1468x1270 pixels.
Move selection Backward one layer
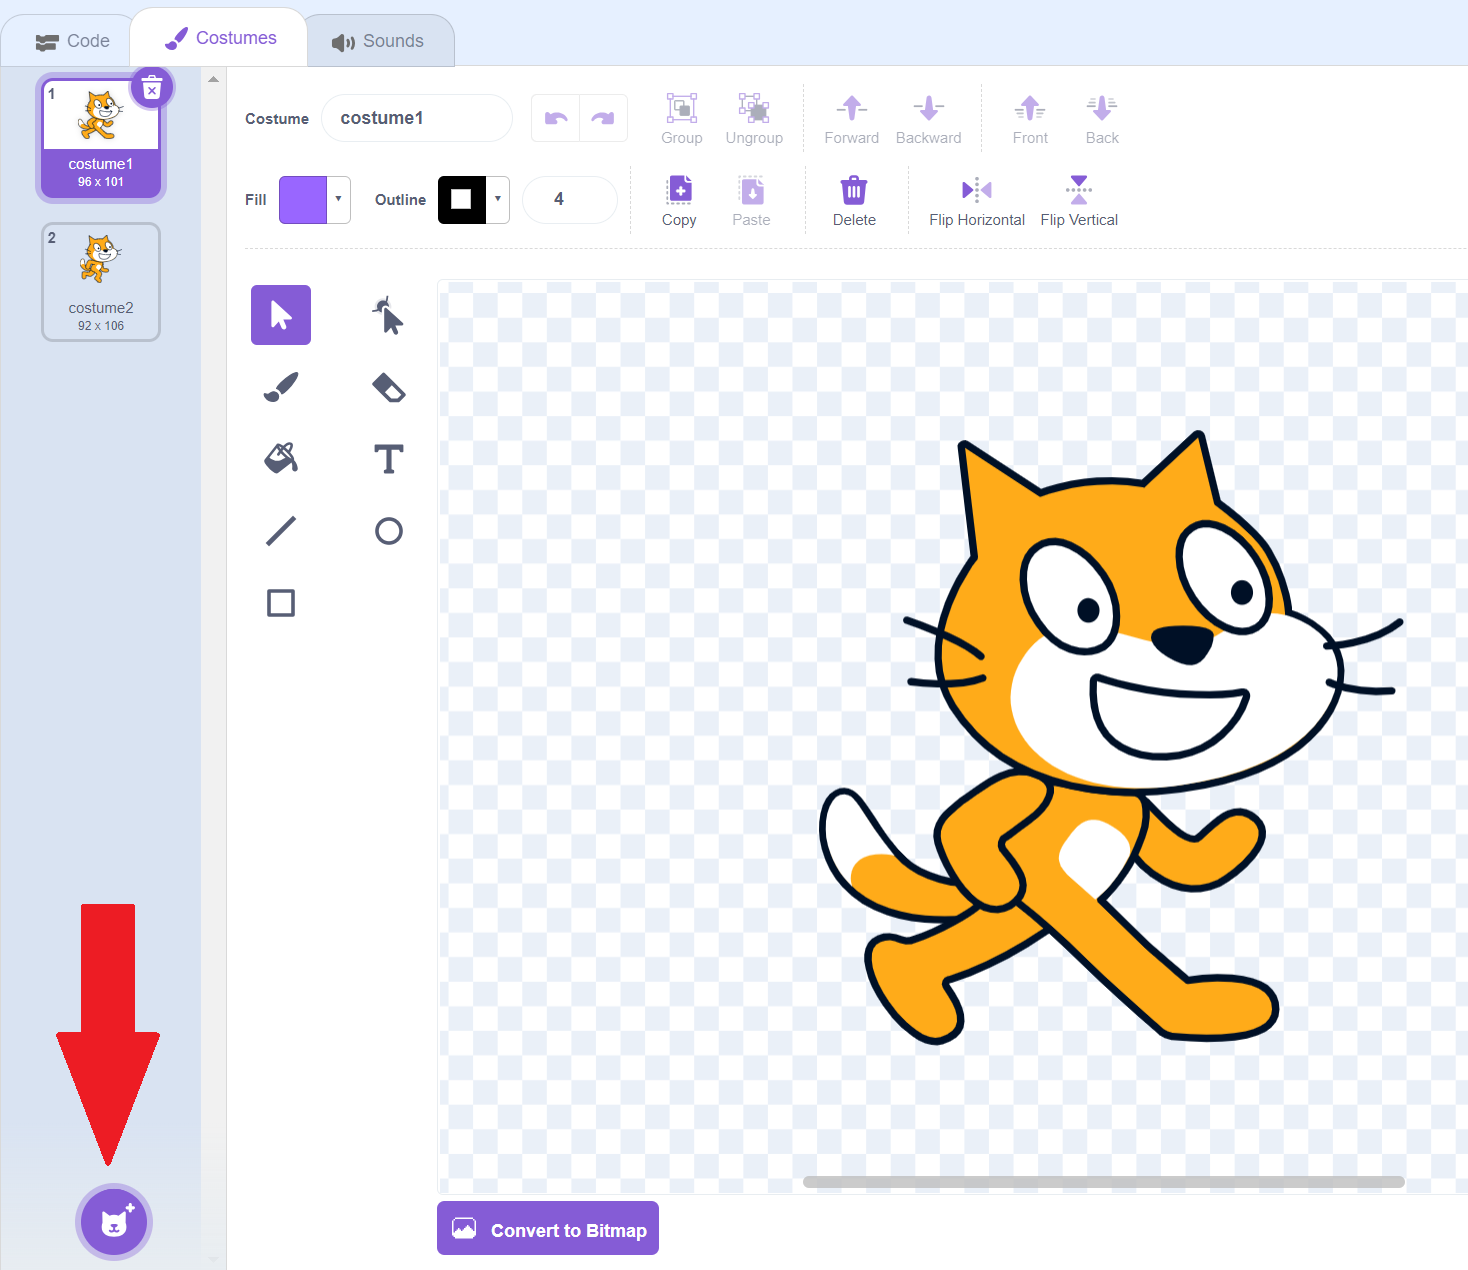click(x=929, y=118)
